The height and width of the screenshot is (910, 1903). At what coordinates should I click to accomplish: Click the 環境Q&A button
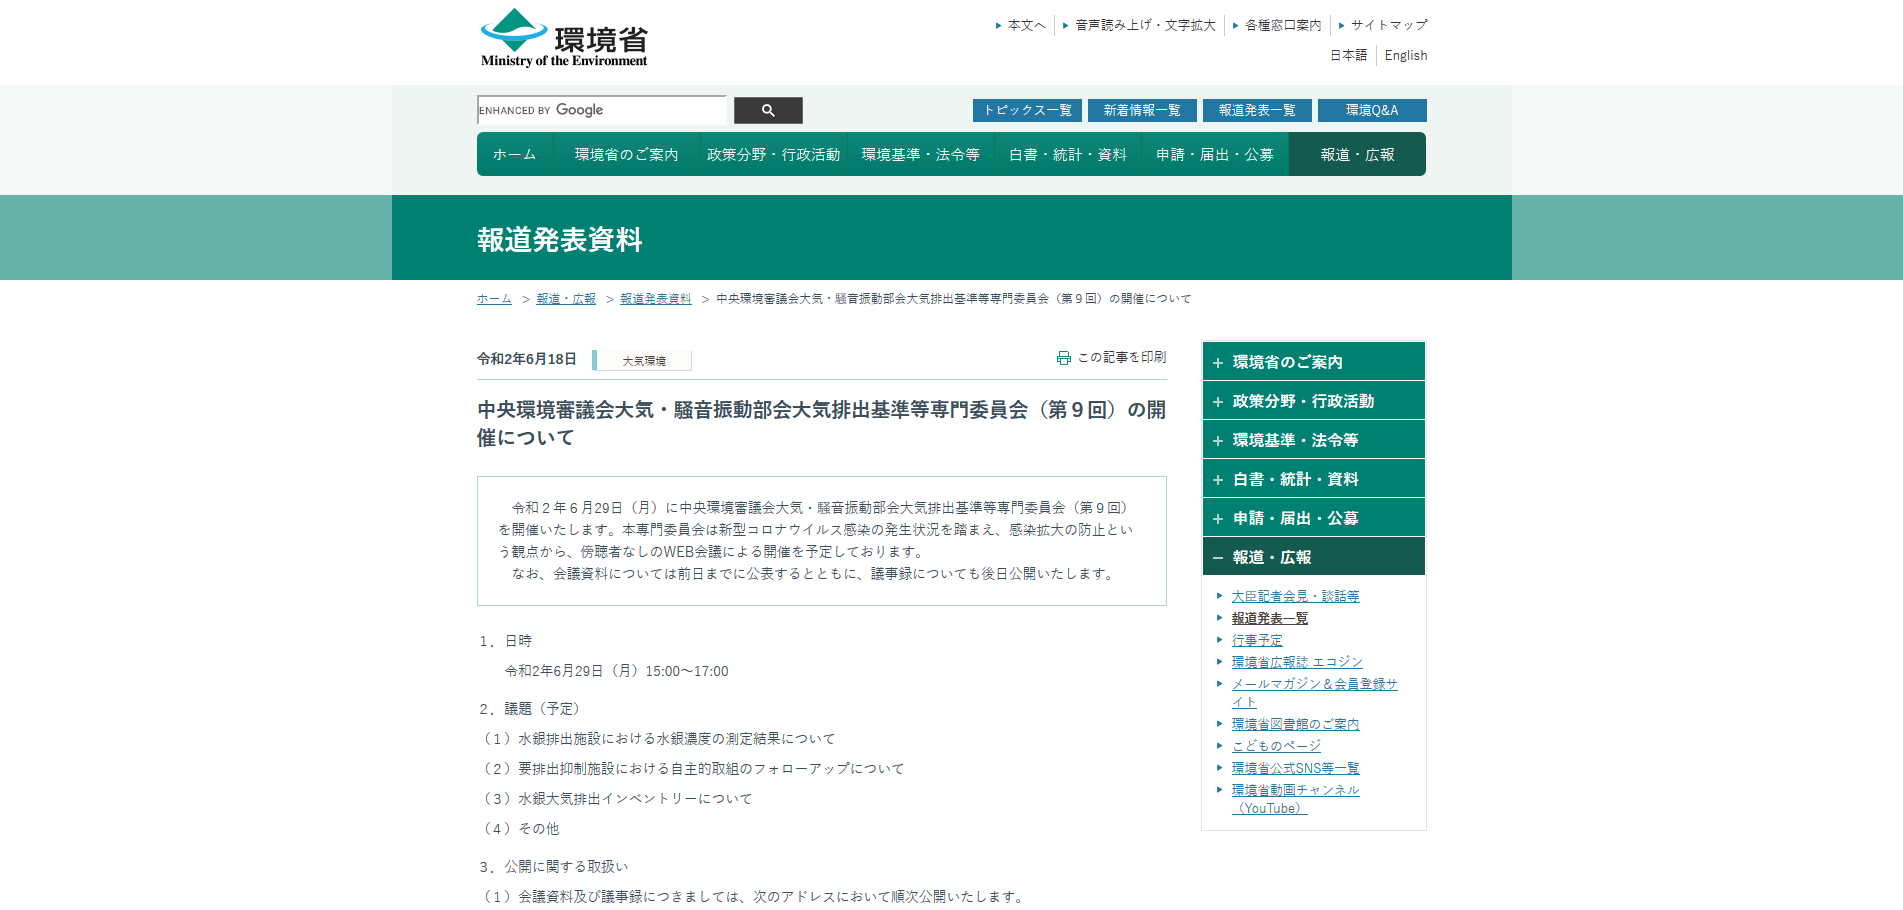[1372, 110]
